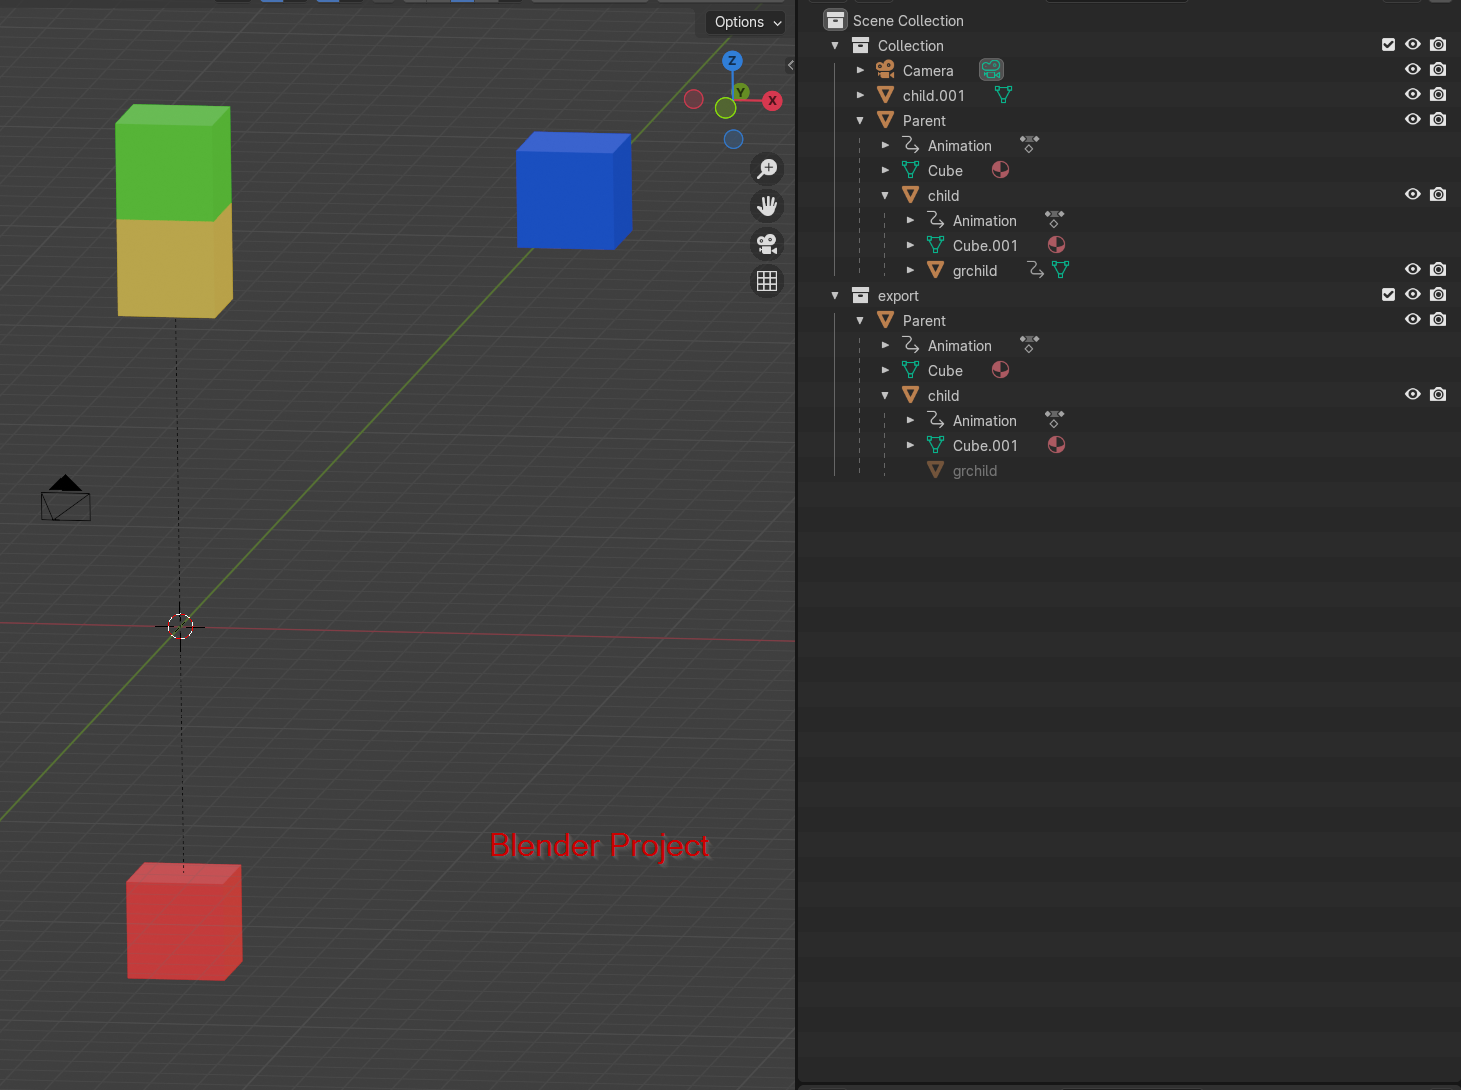Select the camera object in the viewport
The image size is (1461, 1090).
click(x=66, y=498)
